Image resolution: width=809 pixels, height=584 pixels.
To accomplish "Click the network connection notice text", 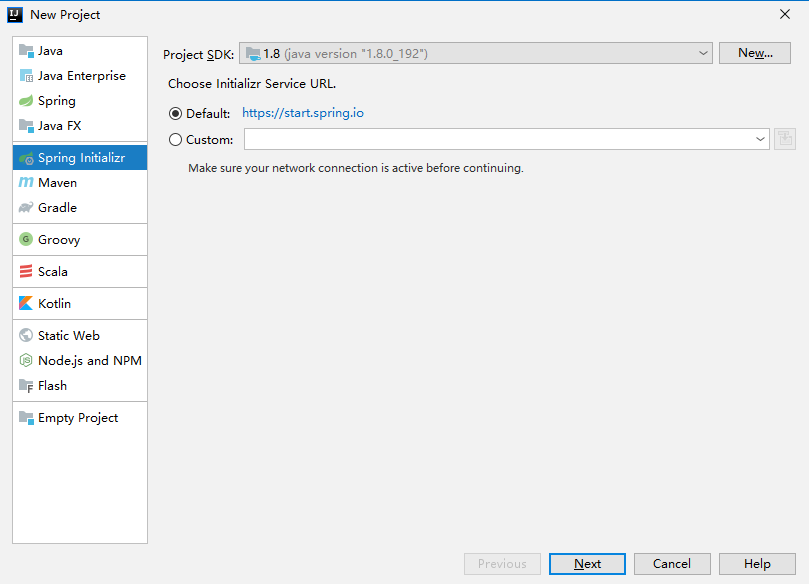I will [x=355, y=168].
